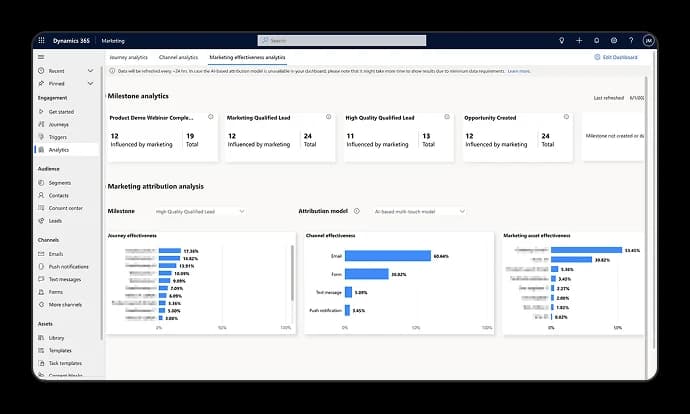Click the lightbulb assistant icon in header
Viewport: 690px width, 414px height.
561,41
